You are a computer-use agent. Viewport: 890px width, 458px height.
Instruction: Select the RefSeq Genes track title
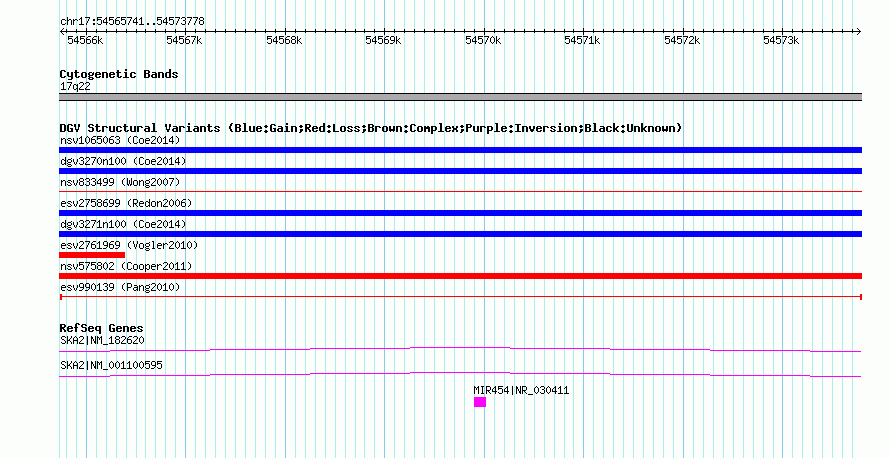coord(101,328)
